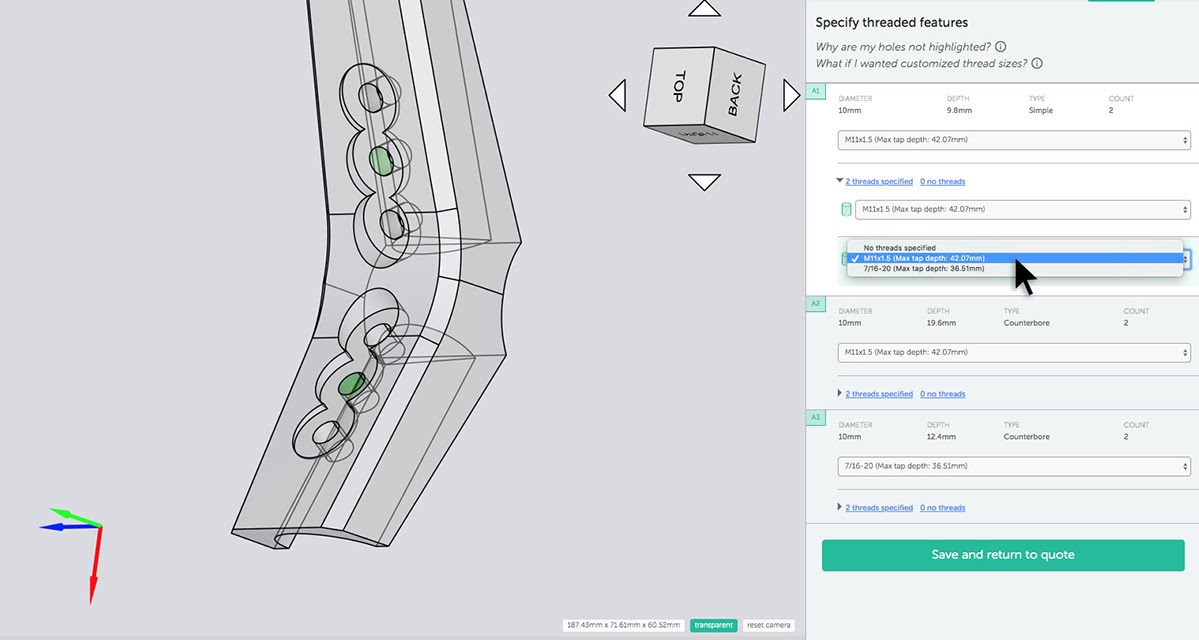The width and height of the screenshot is (1199, 640).
Task: Click the green axis arrow of the triad
Action: click(75, 517)
